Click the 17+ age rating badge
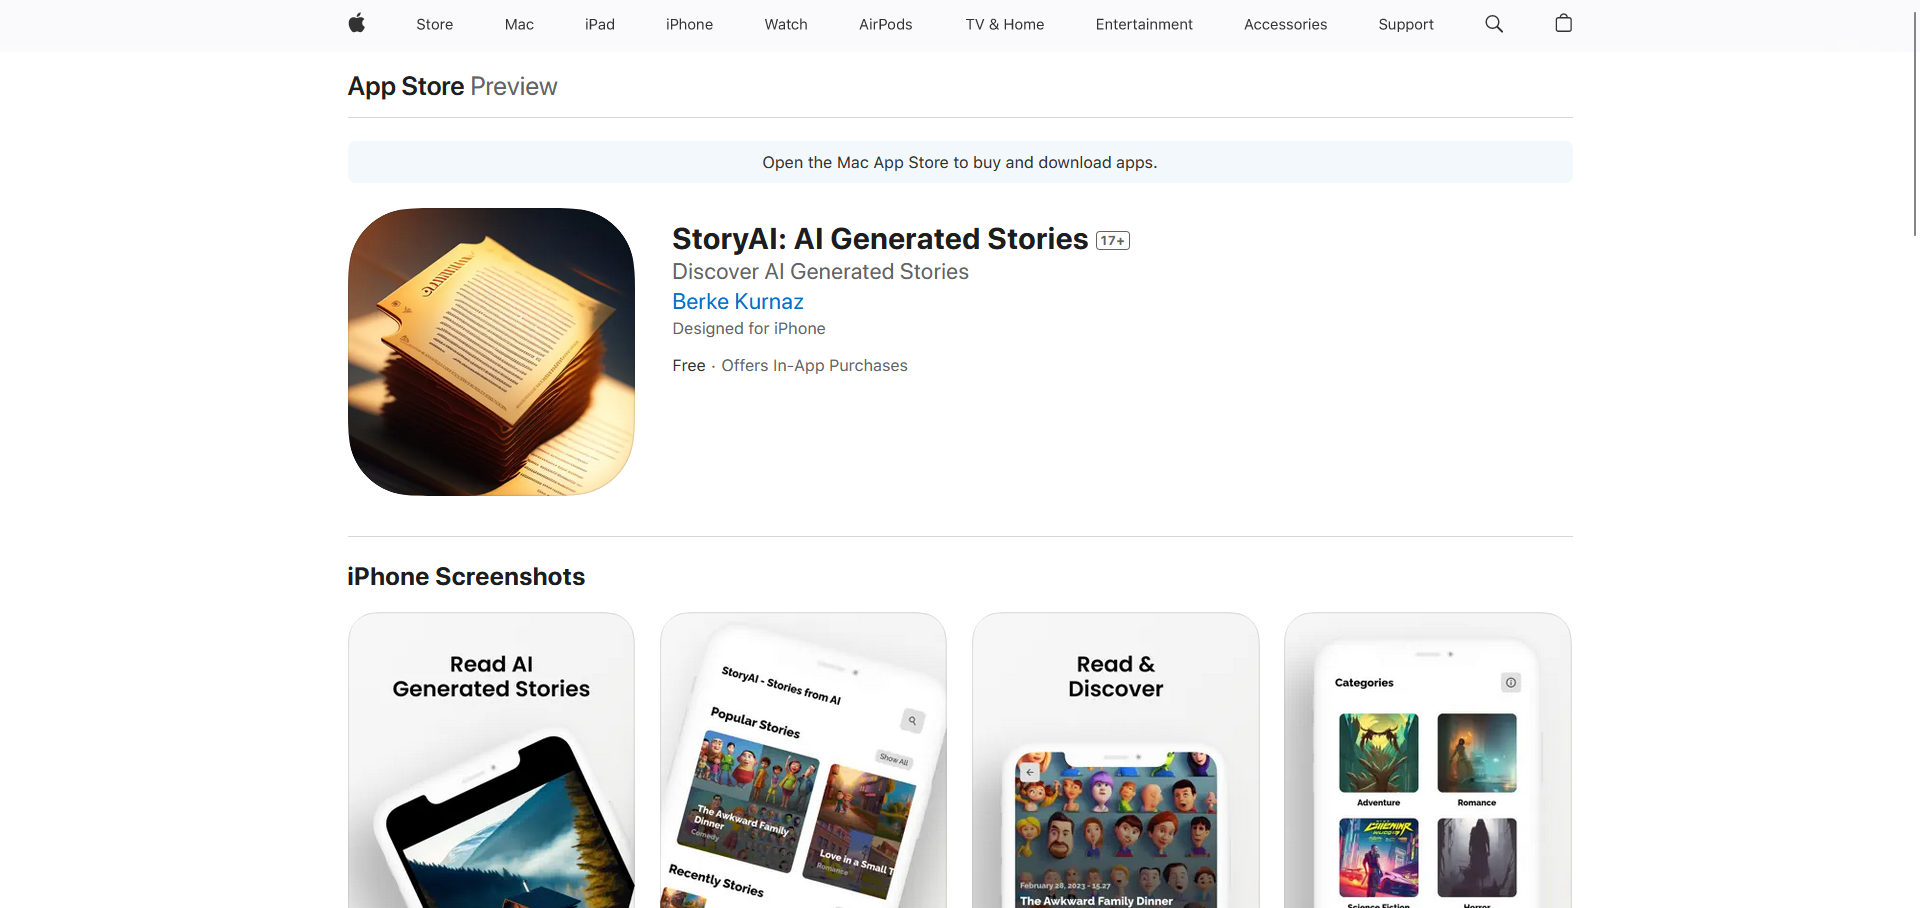1920x908 pixels. coord(1113,241)
